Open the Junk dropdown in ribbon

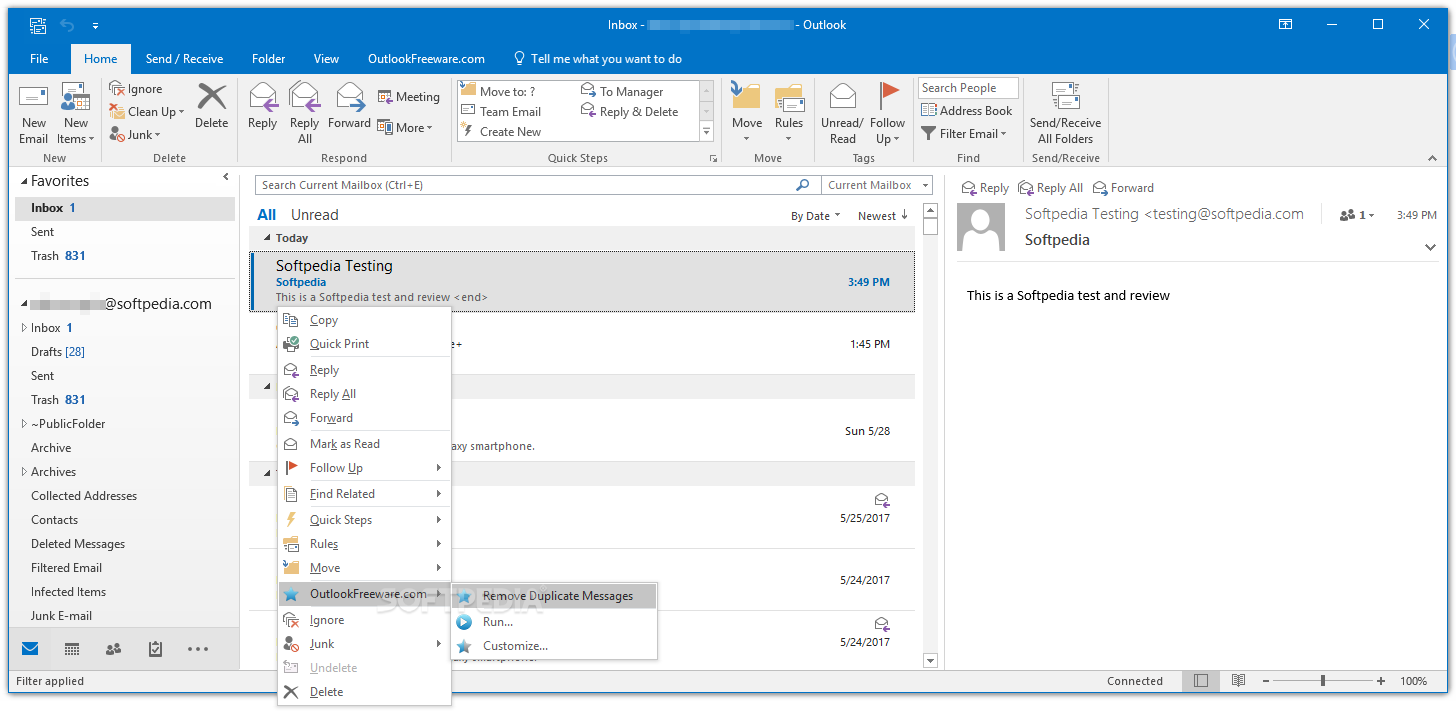135,135
